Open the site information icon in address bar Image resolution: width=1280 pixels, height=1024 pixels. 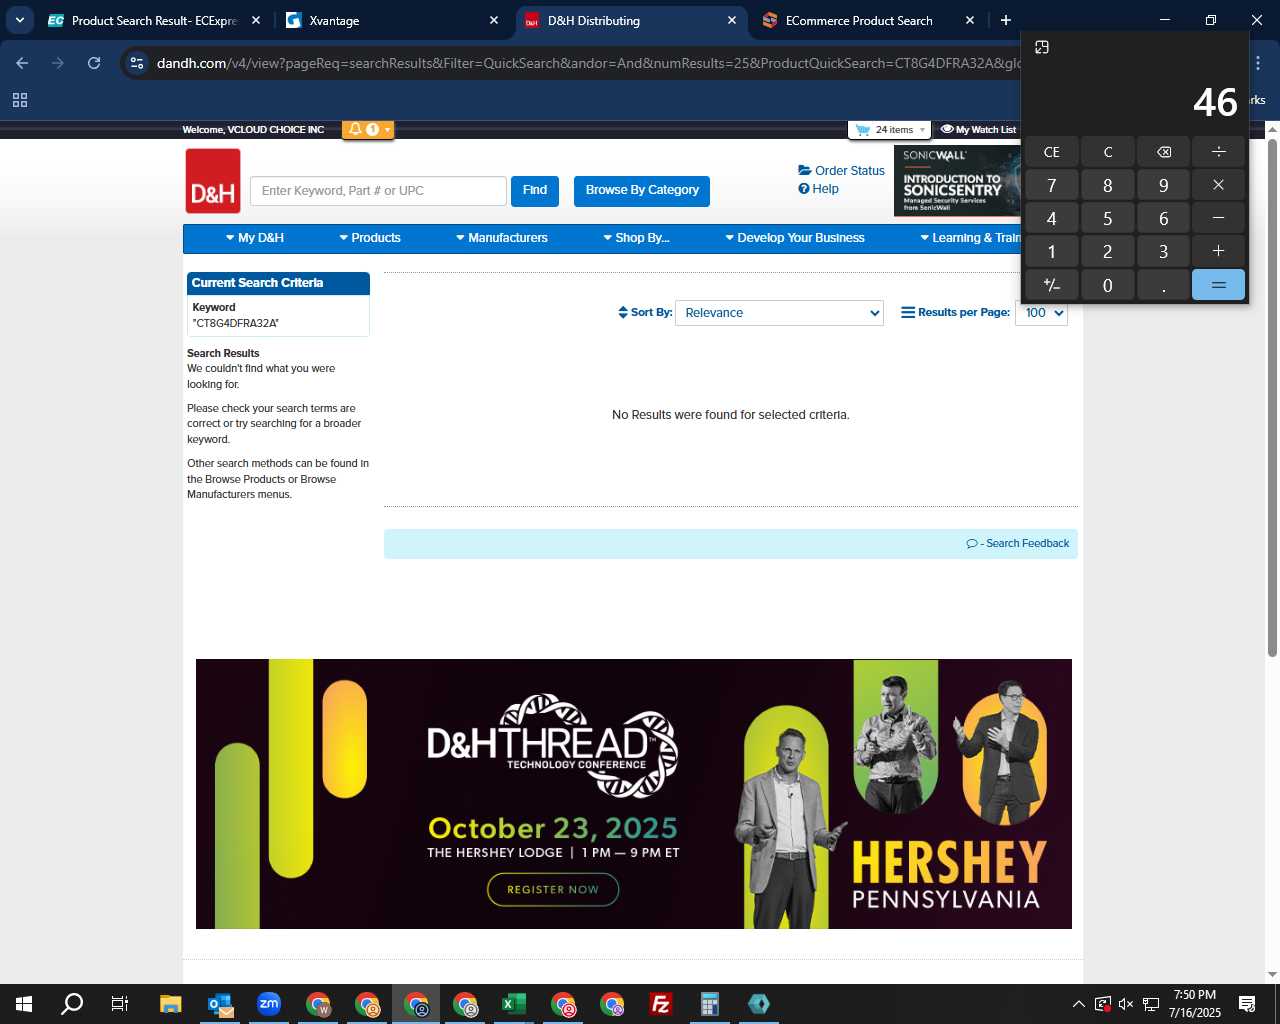coord(137,63)
